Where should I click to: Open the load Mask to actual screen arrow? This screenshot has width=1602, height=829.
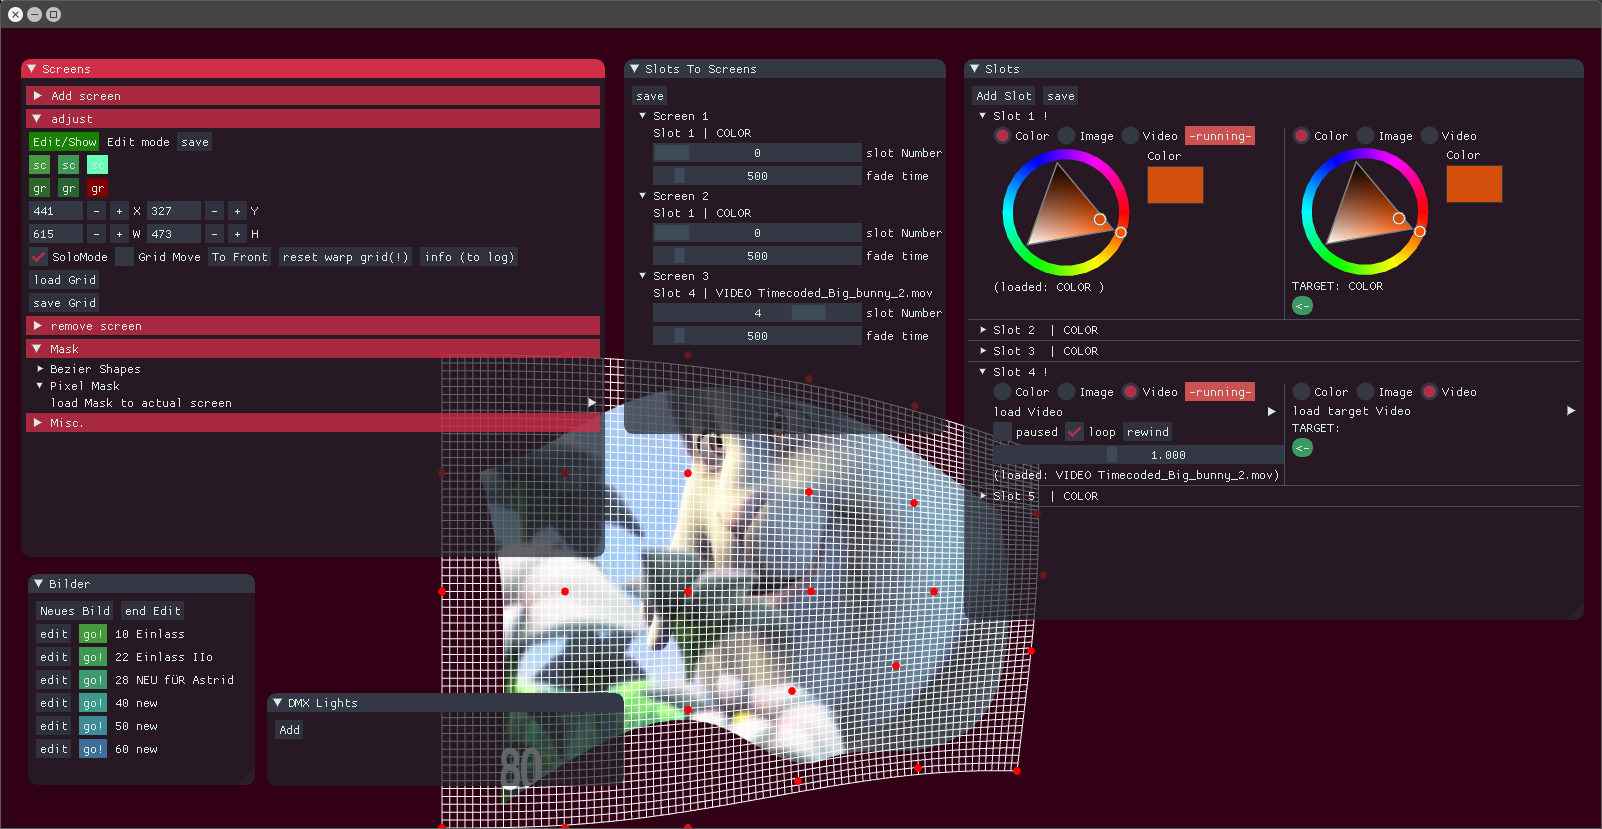coord(591,403)
